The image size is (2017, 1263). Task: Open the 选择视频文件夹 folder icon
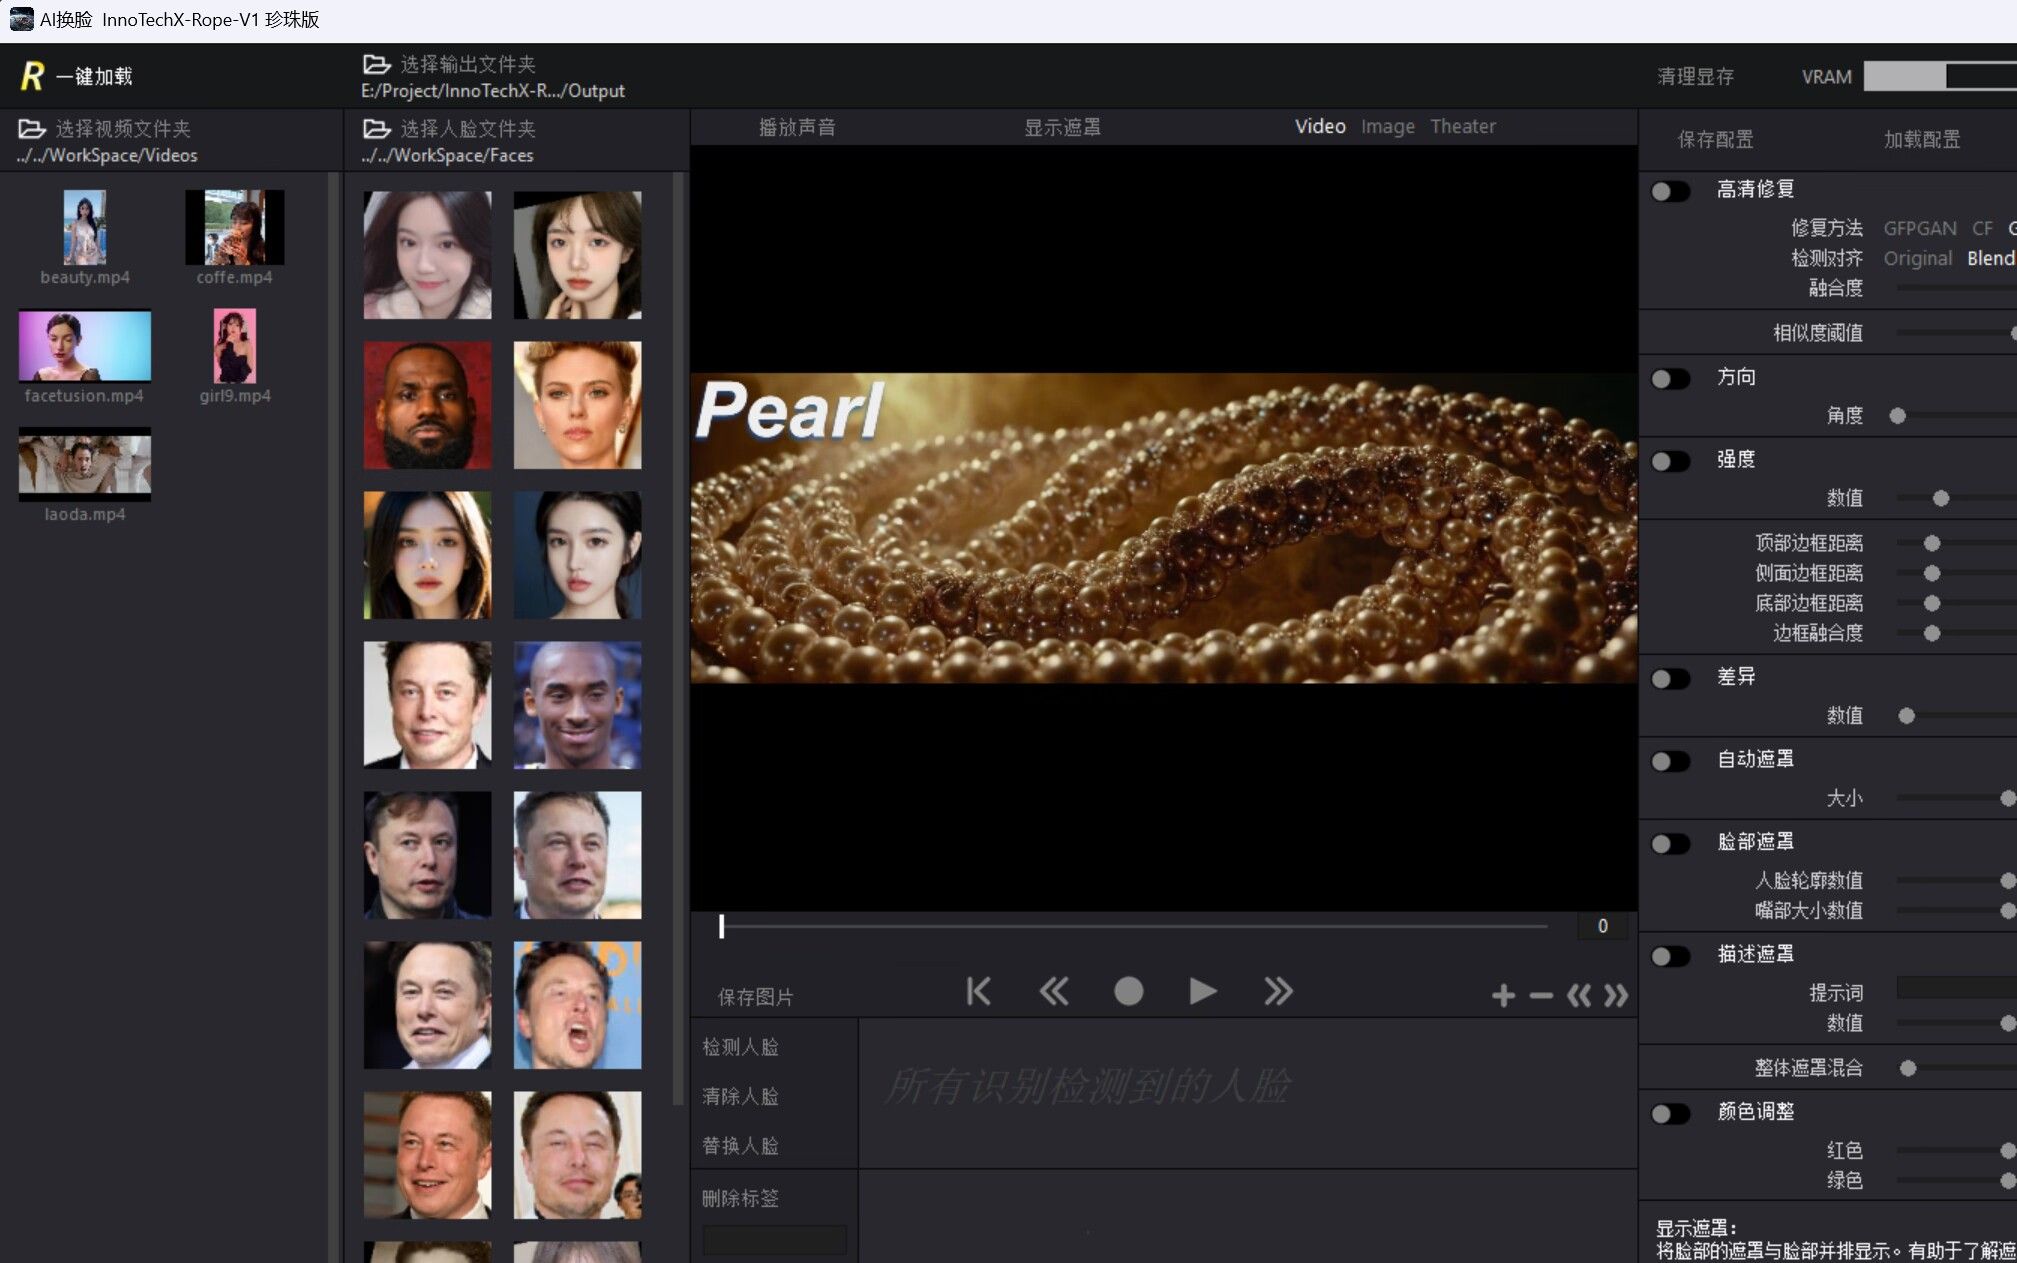(32, 129)
